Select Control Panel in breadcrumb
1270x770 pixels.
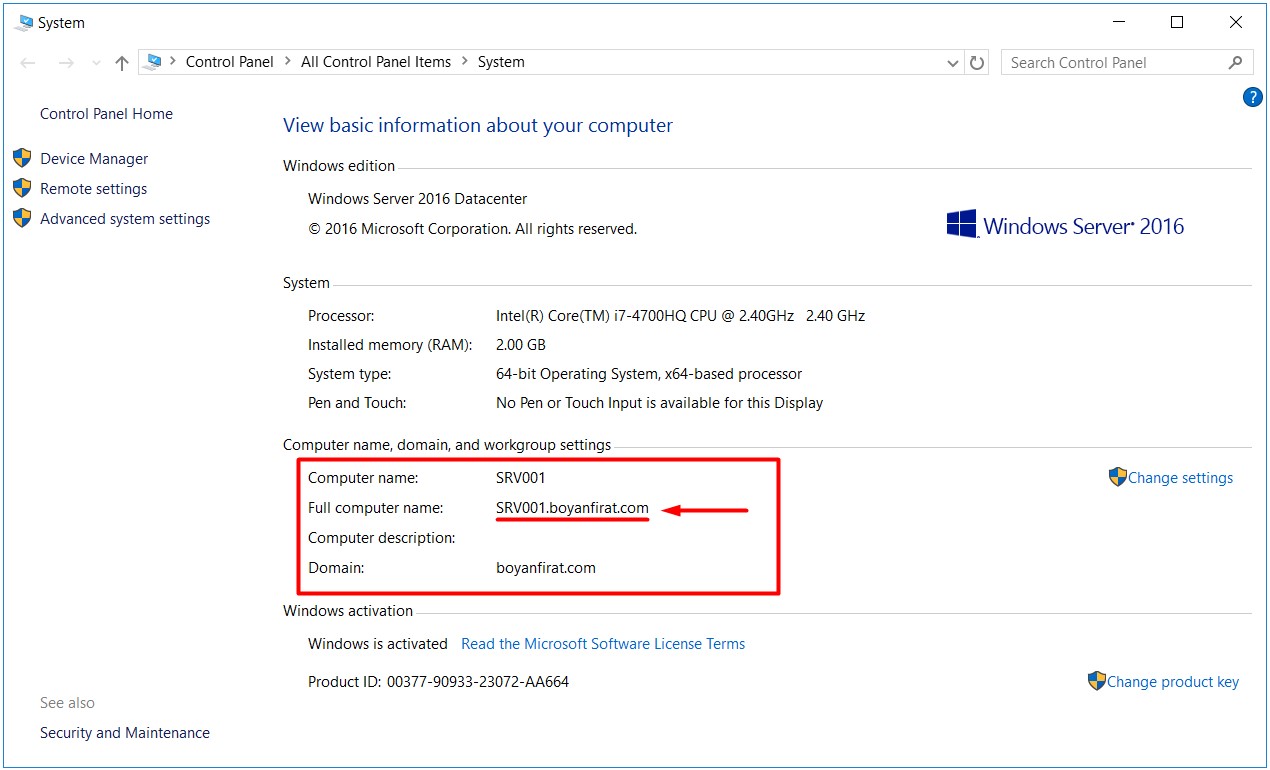click(x=230, y=62)
